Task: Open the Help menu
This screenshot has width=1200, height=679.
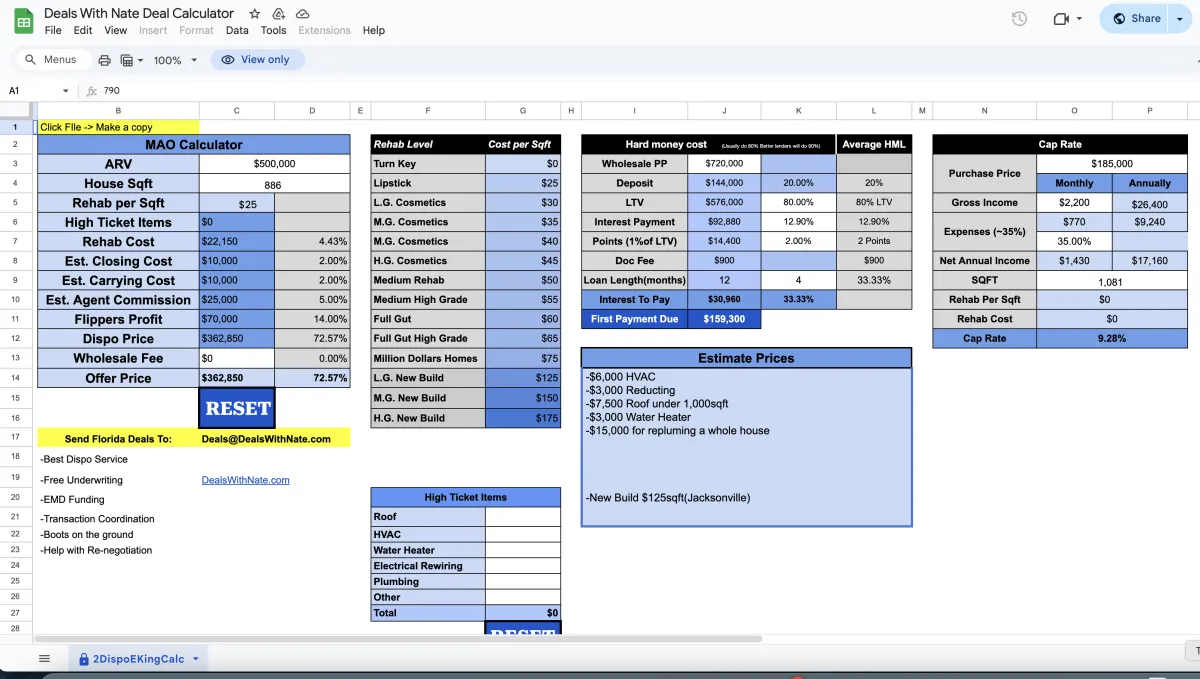Action: point(374,30)
